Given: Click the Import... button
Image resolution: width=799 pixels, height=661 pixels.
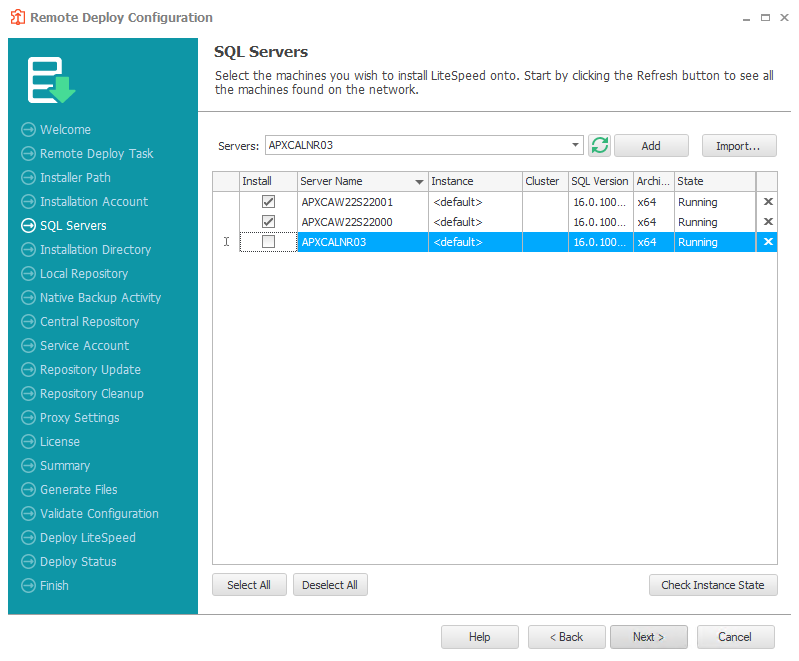Looking at the screenshot, I should [738, 146].
